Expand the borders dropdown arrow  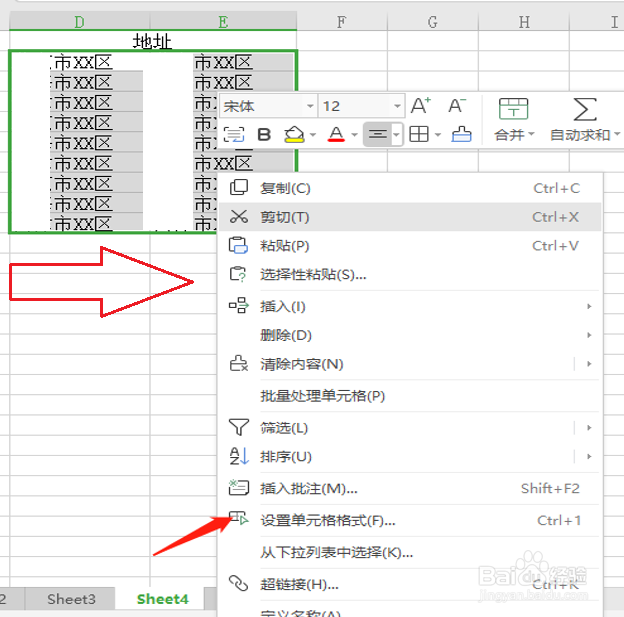(x=438, y=135)
